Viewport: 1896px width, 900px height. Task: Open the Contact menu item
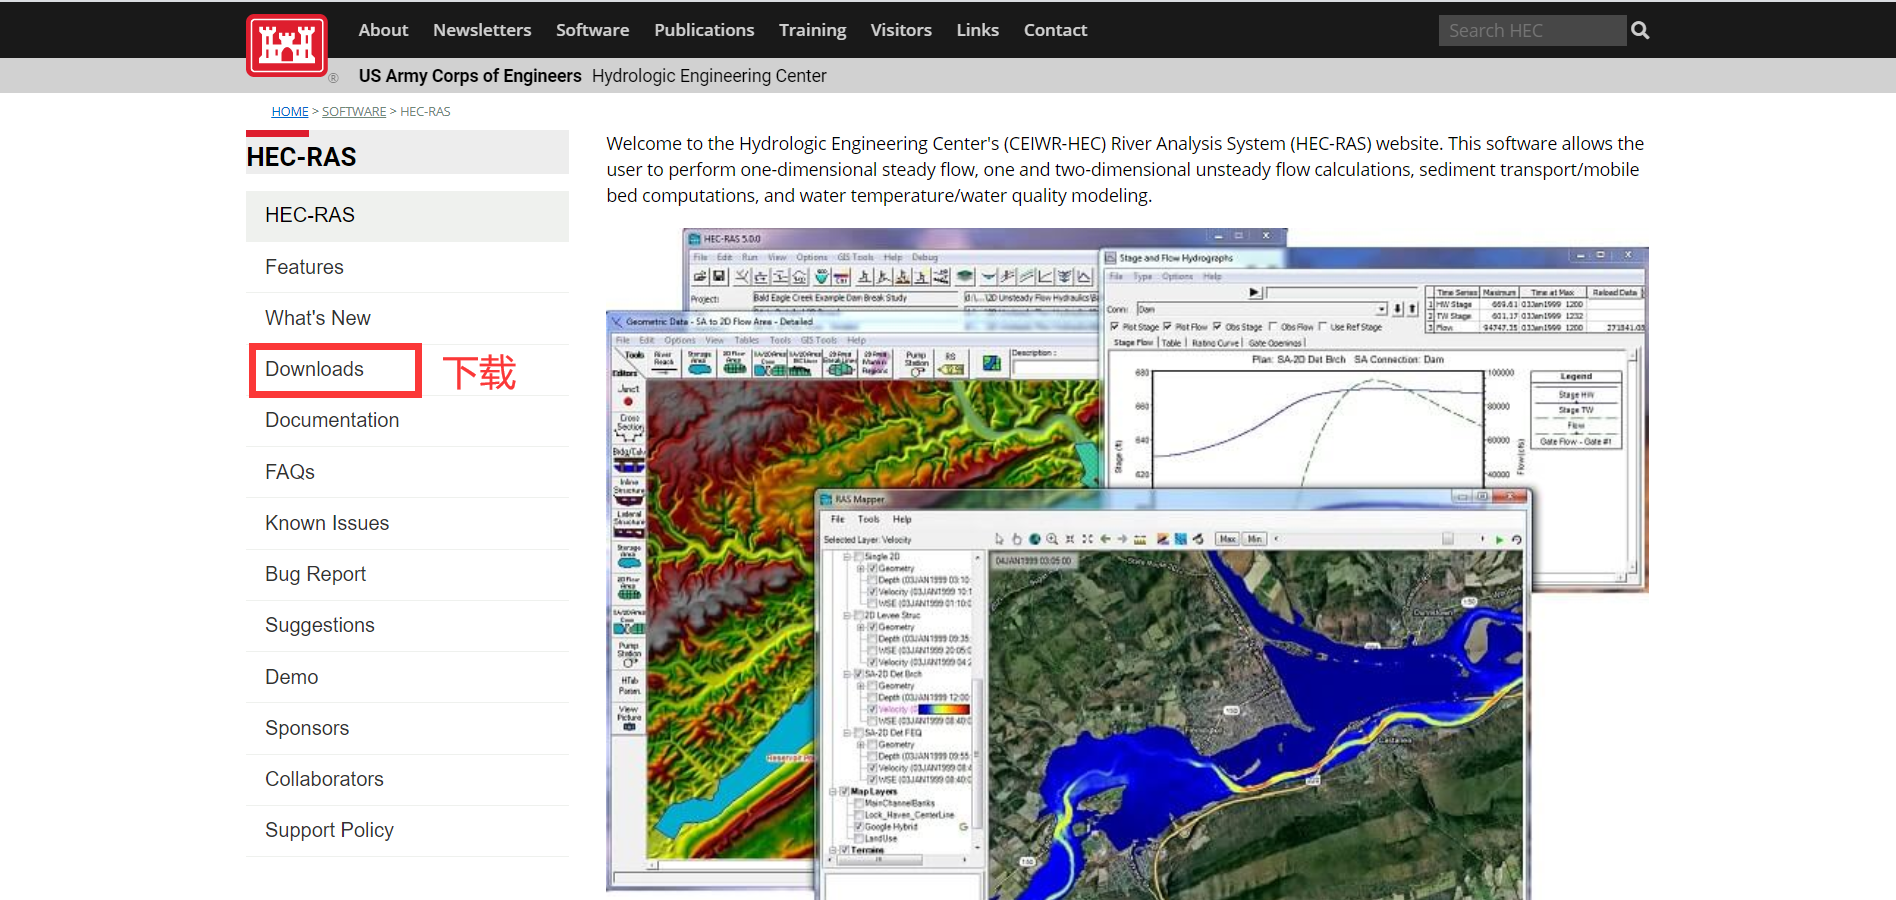click(1055, 30)
